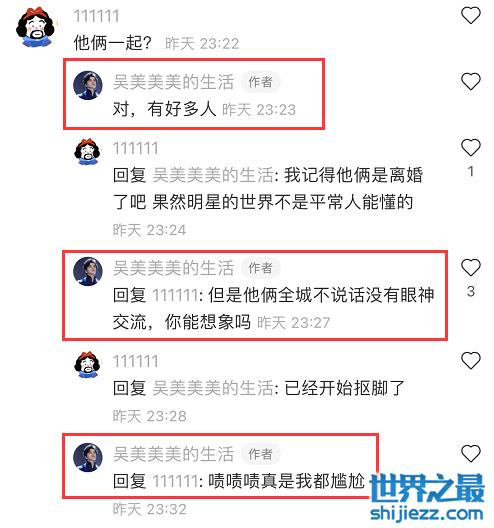Open the shijiezz.com watermark link
The height and width of the screenshot is (528, 494).
(427, 515)
